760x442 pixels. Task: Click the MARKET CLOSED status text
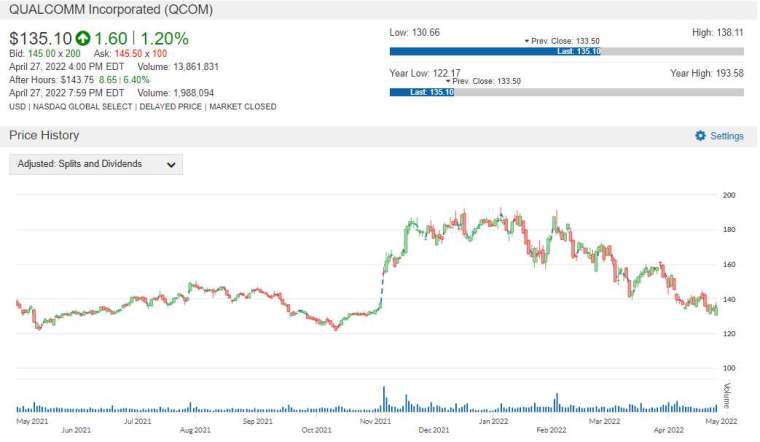click(243, 107)
